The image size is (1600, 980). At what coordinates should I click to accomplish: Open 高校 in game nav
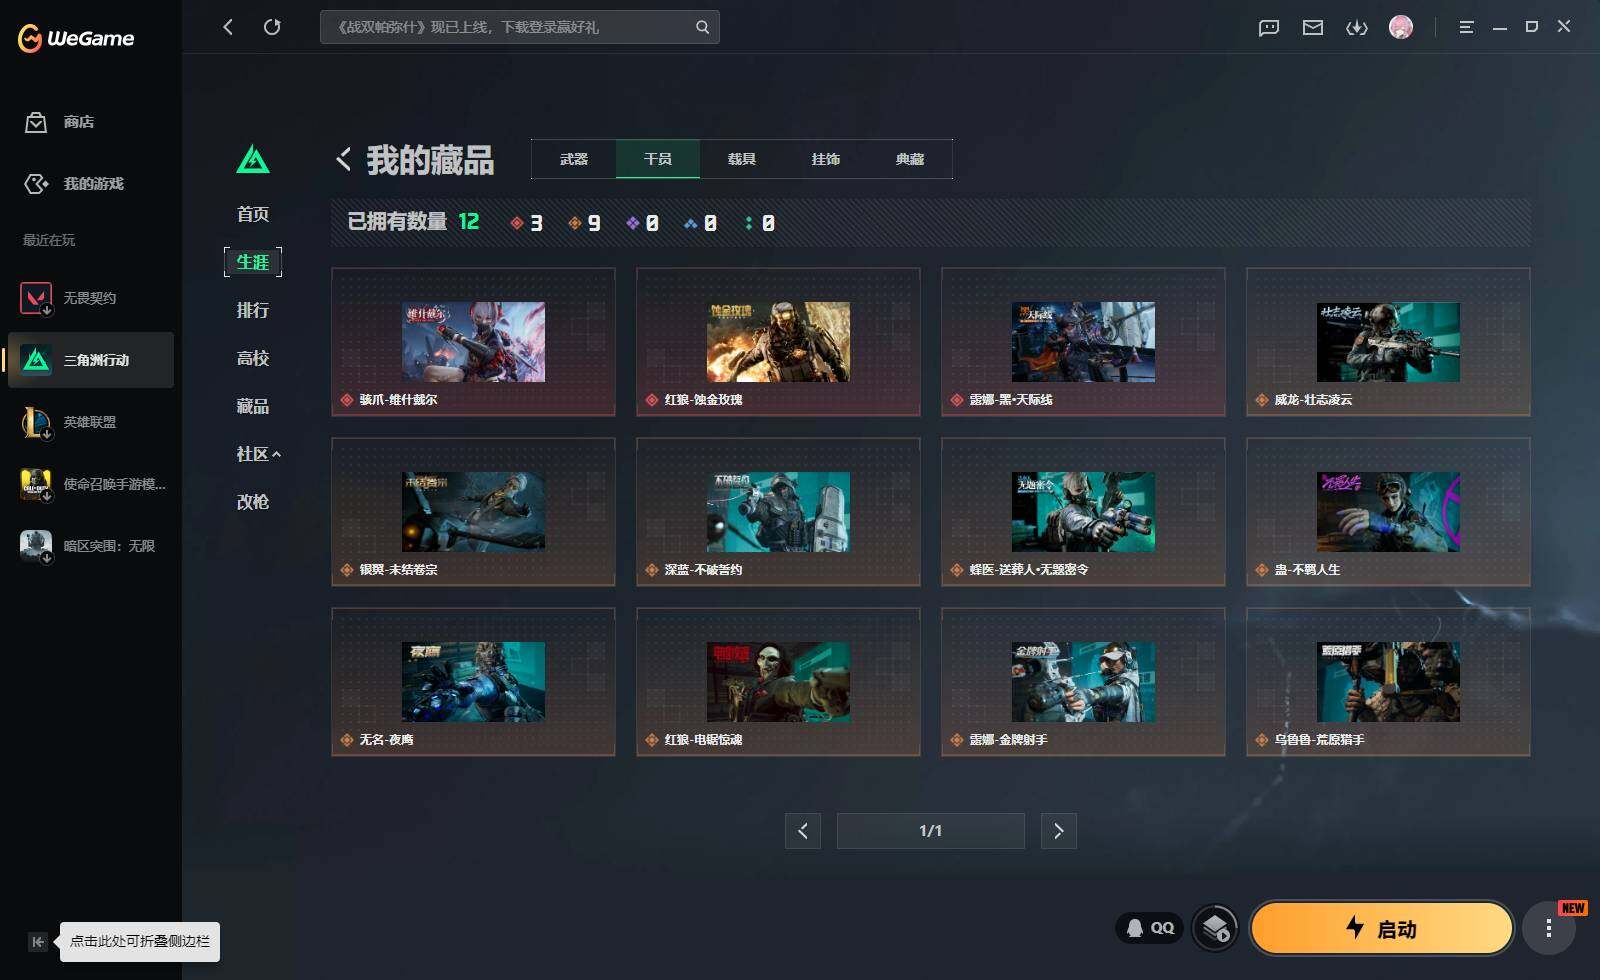pyautogui.click(x=253, y=358)
